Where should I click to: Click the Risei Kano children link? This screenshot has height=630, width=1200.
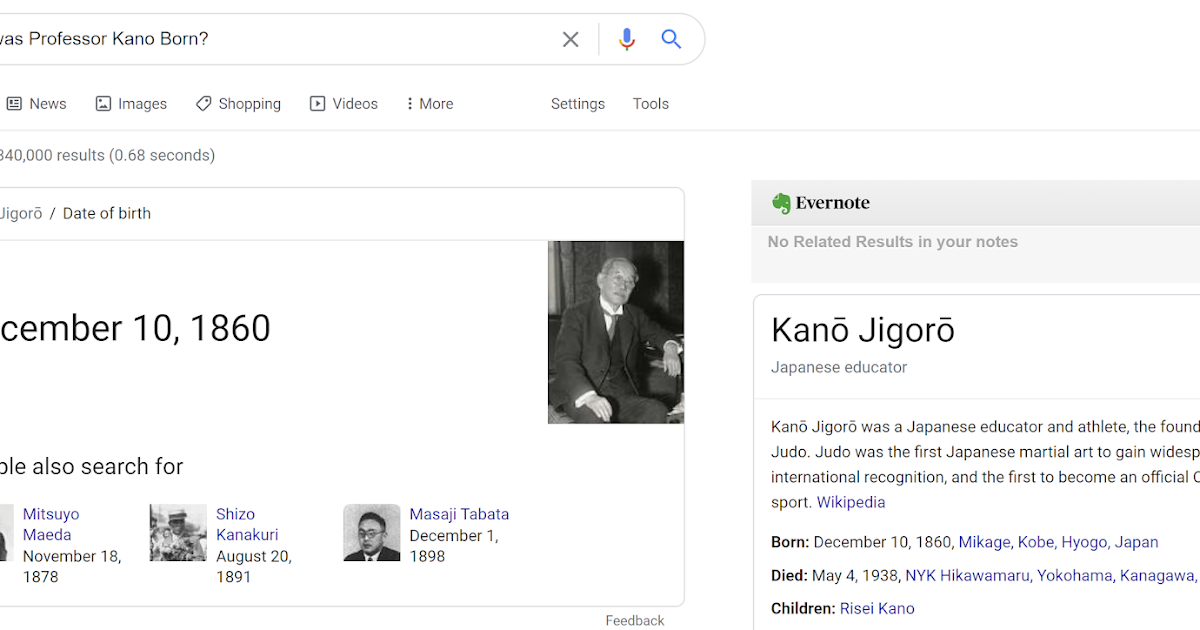point(877,608)
